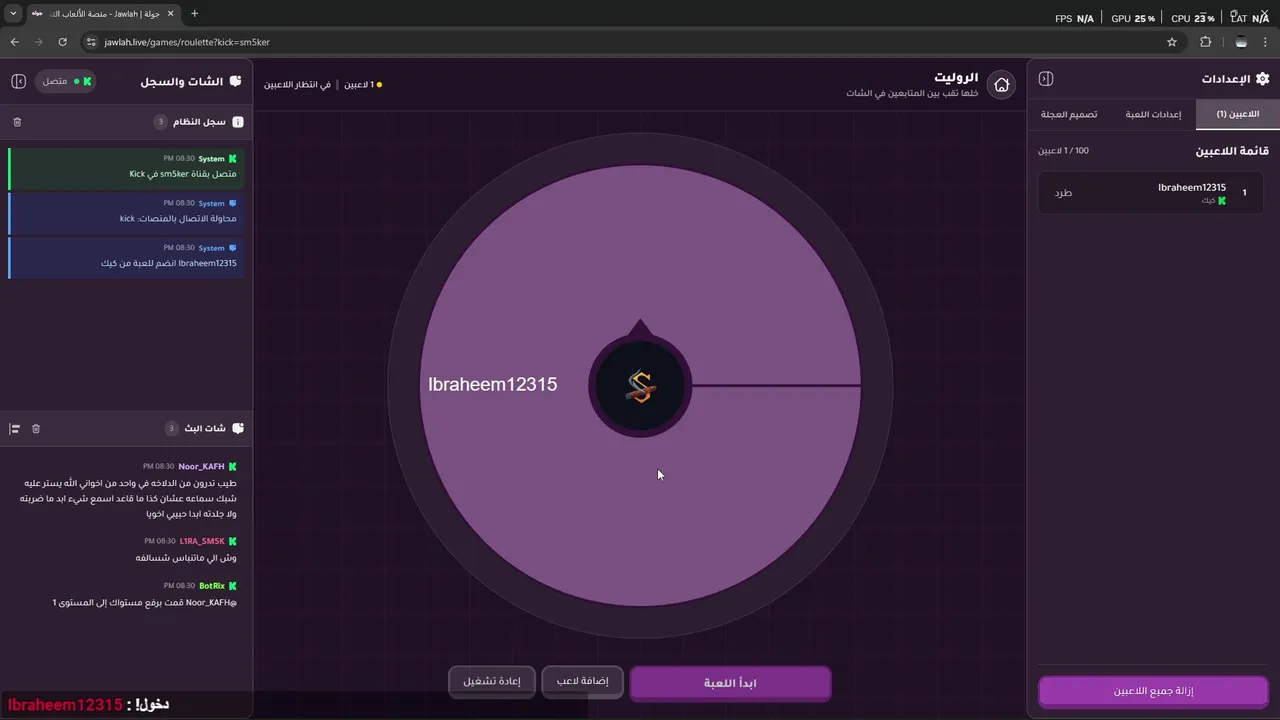This screenshot has width=1280, height=720.
Task: Open the tab search dropdown arrow
Action: 13,14
